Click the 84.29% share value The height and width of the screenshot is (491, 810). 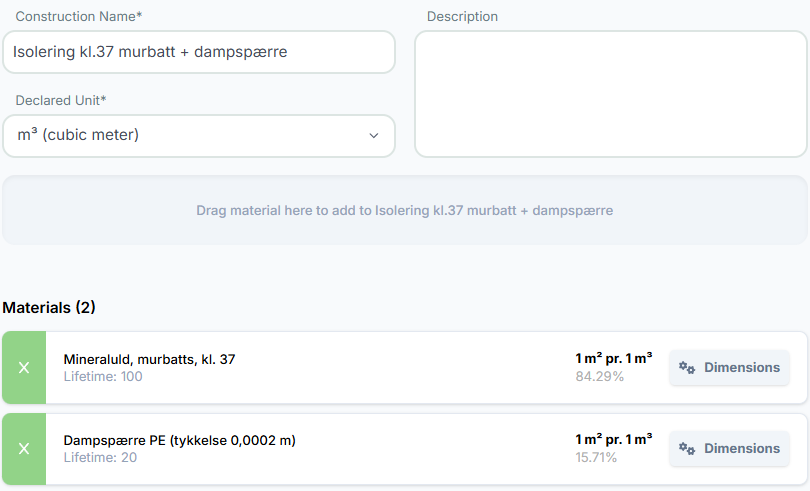tap(600, 377)
